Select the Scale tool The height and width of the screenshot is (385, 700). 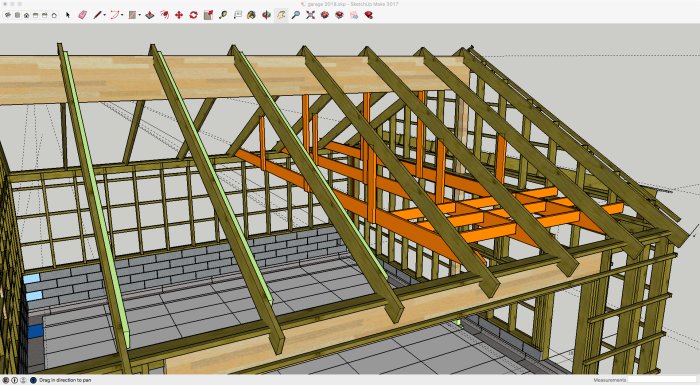pyautogui.click(x=208, y=15)
